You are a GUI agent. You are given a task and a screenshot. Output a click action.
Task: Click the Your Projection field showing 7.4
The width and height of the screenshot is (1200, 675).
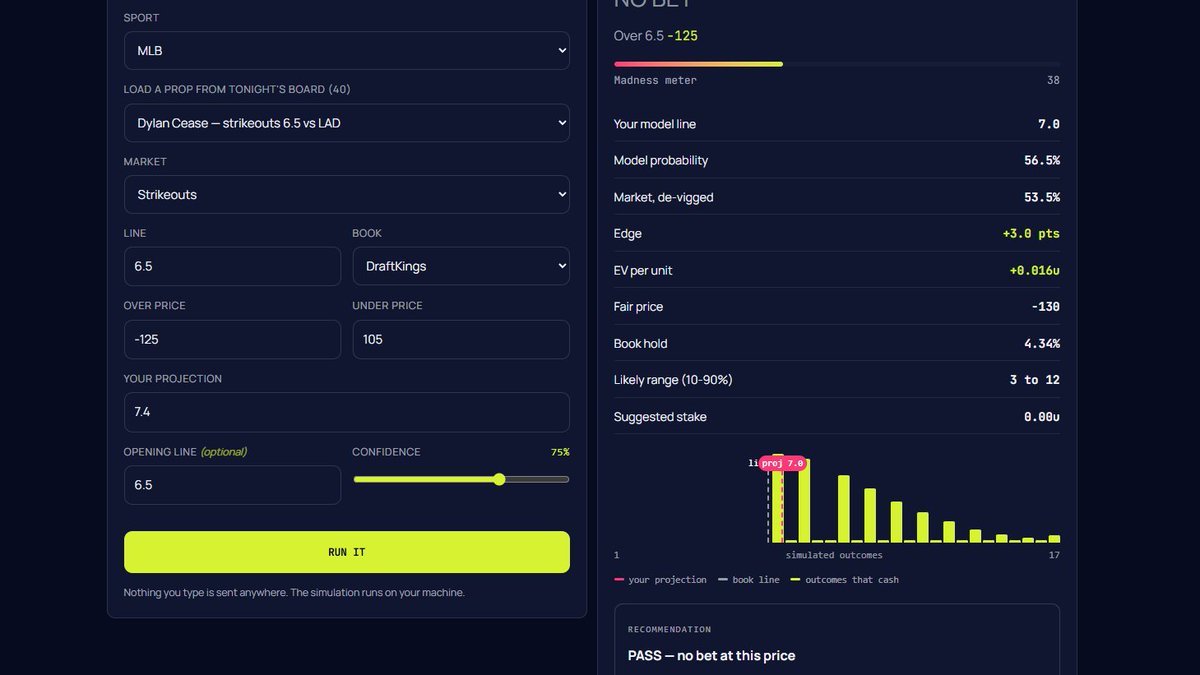click(x=346, y=412)
